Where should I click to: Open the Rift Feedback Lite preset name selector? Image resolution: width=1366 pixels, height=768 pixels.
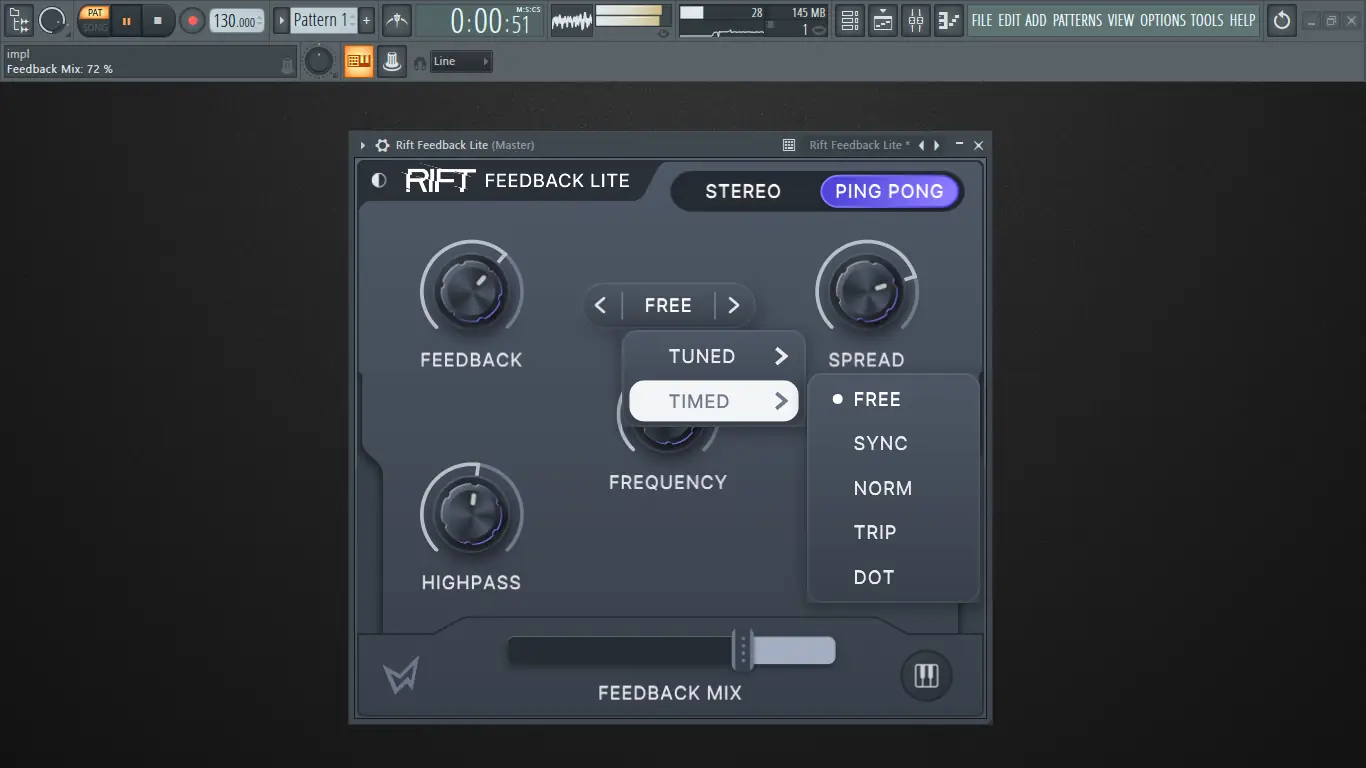860,145
